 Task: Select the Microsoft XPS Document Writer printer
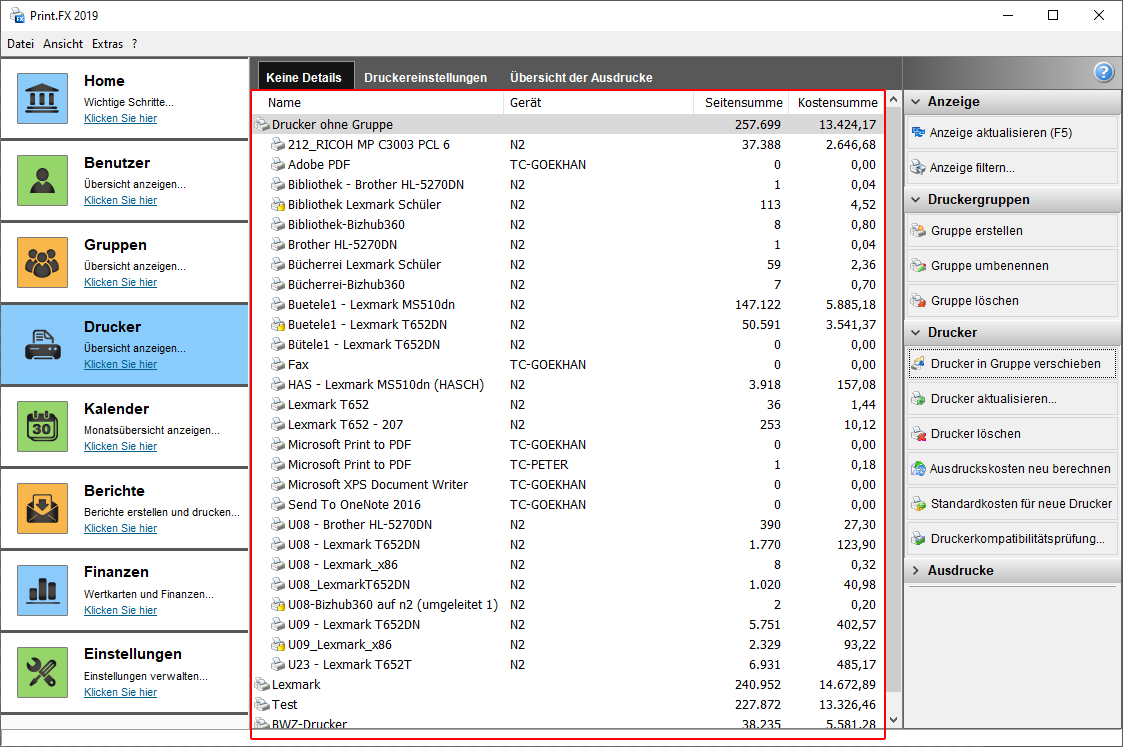pos(569,485)
